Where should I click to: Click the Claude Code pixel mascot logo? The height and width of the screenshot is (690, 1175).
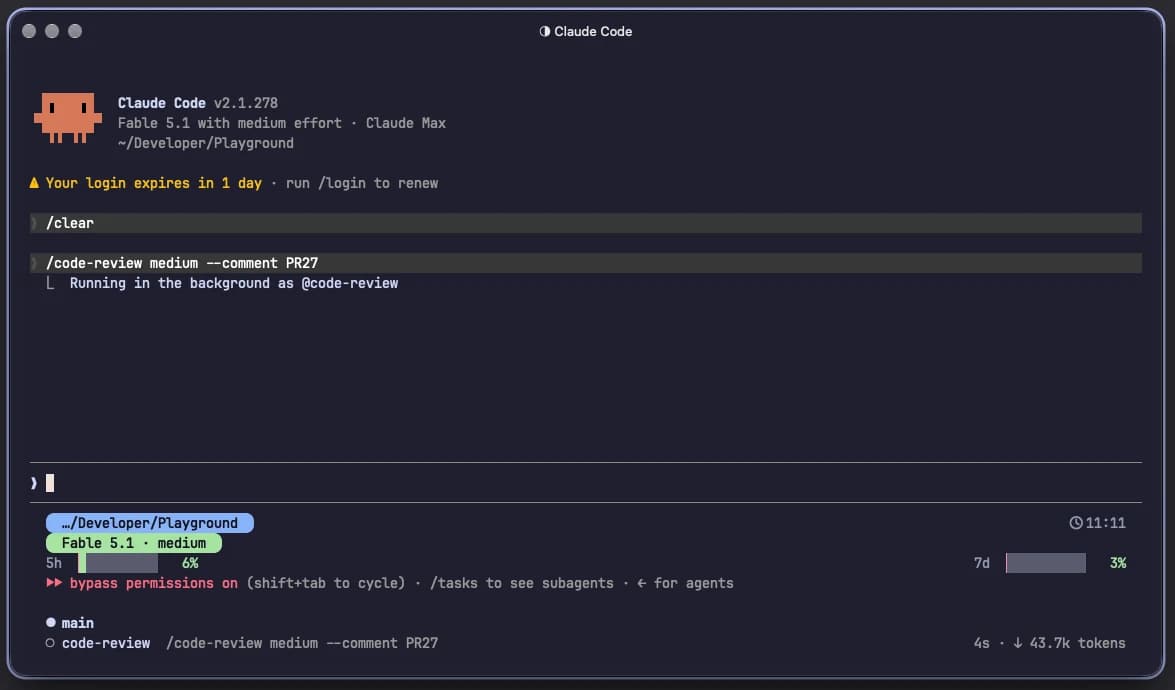[x=67, y=118]
